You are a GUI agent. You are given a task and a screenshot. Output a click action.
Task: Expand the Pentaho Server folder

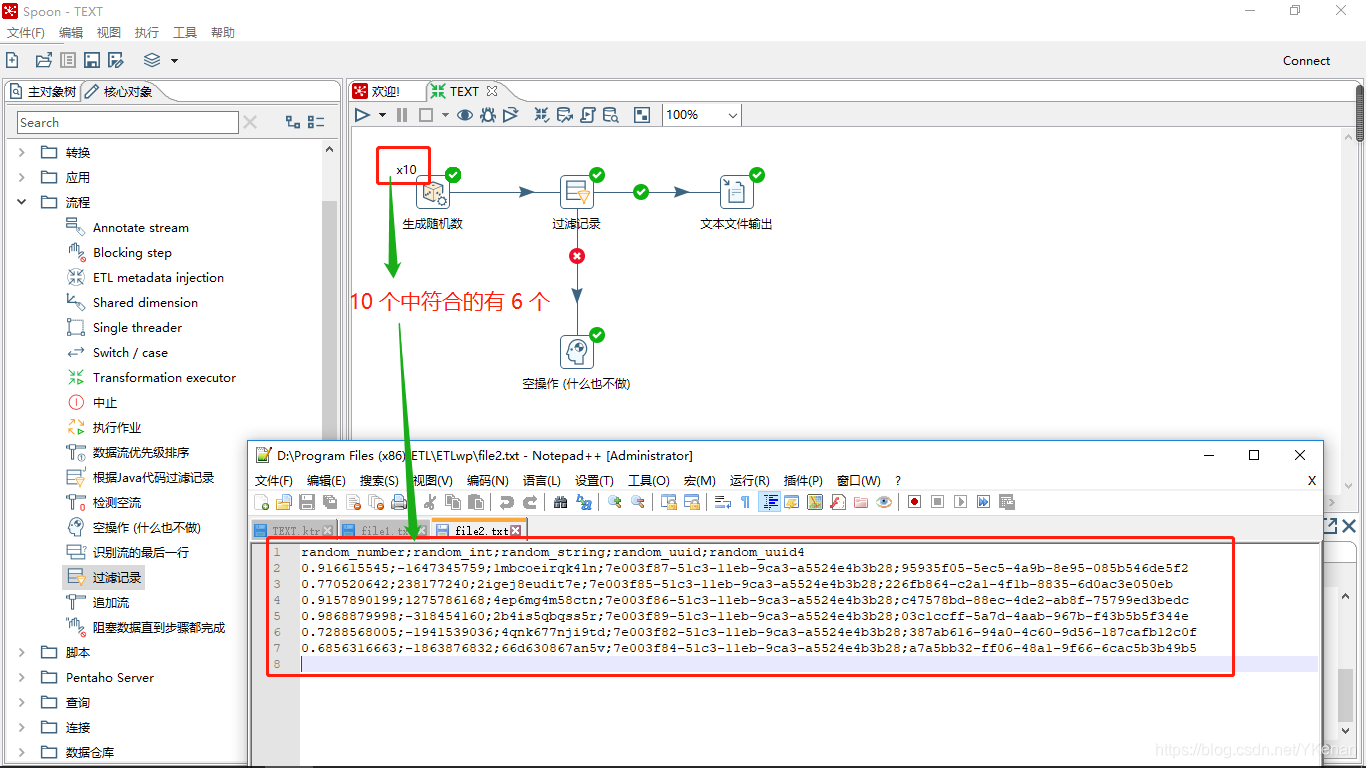coord(22,677)
